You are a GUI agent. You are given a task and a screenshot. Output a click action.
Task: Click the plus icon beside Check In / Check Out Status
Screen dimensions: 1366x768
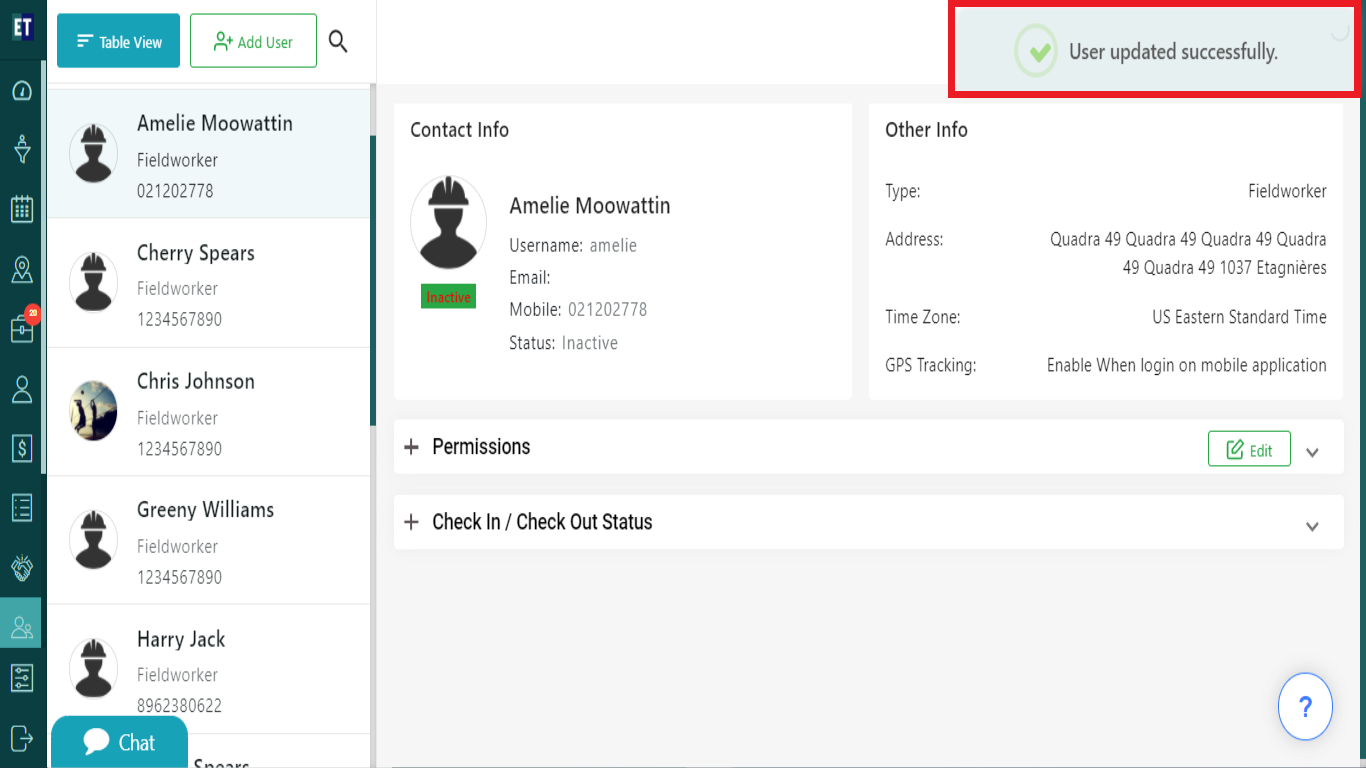[411, 522]
